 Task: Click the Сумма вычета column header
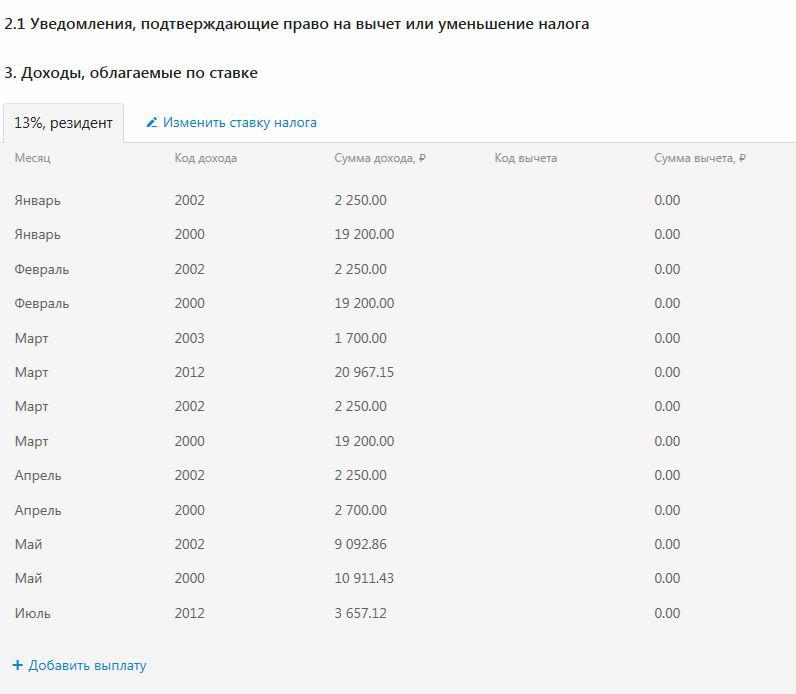click(x=700, y=158)
